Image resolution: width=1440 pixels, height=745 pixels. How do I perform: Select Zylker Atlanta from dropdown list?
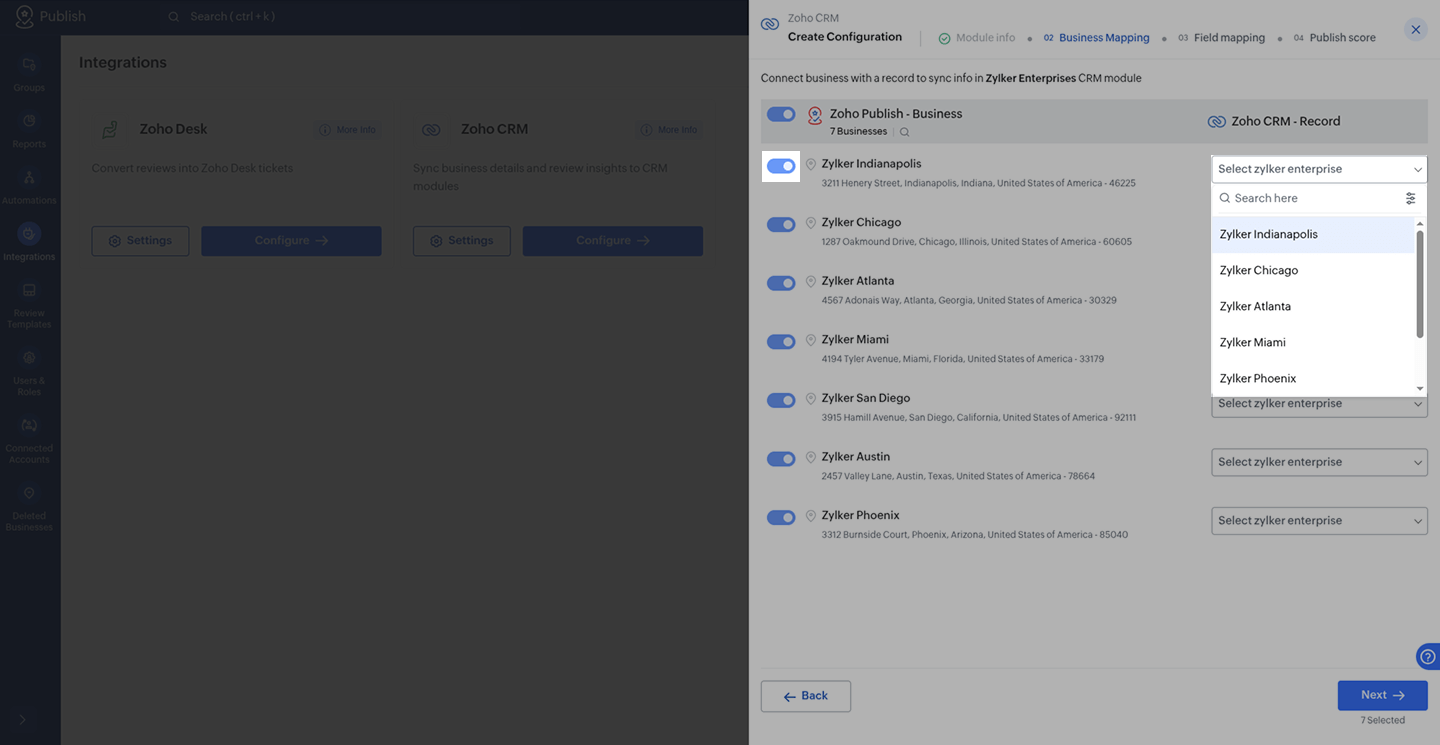(x=1255, y=306)
